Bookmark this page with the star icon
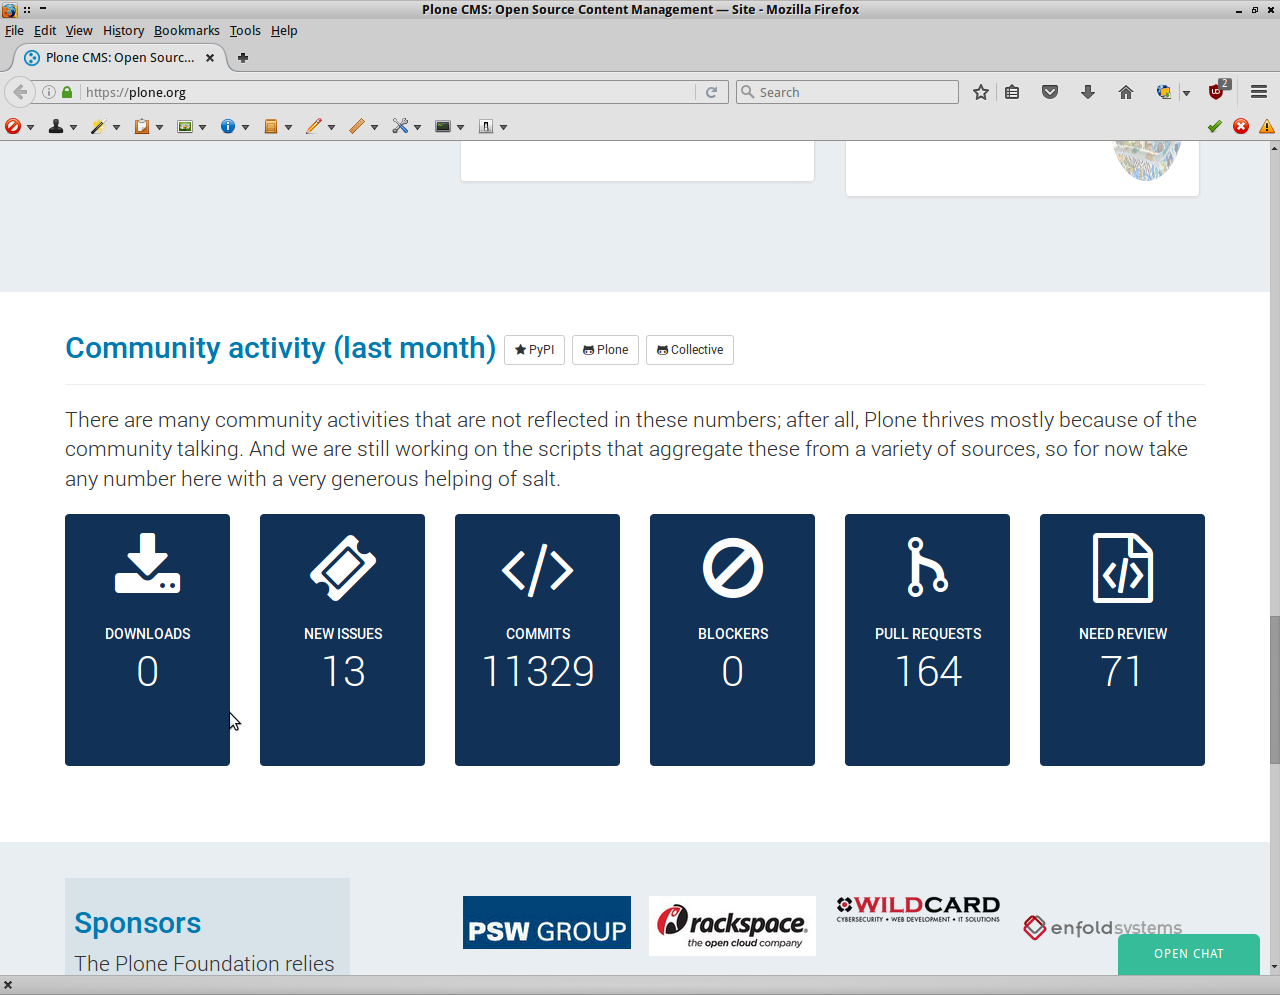The width and height of the screenshot is (1280, 995). (x=981, y=92)
